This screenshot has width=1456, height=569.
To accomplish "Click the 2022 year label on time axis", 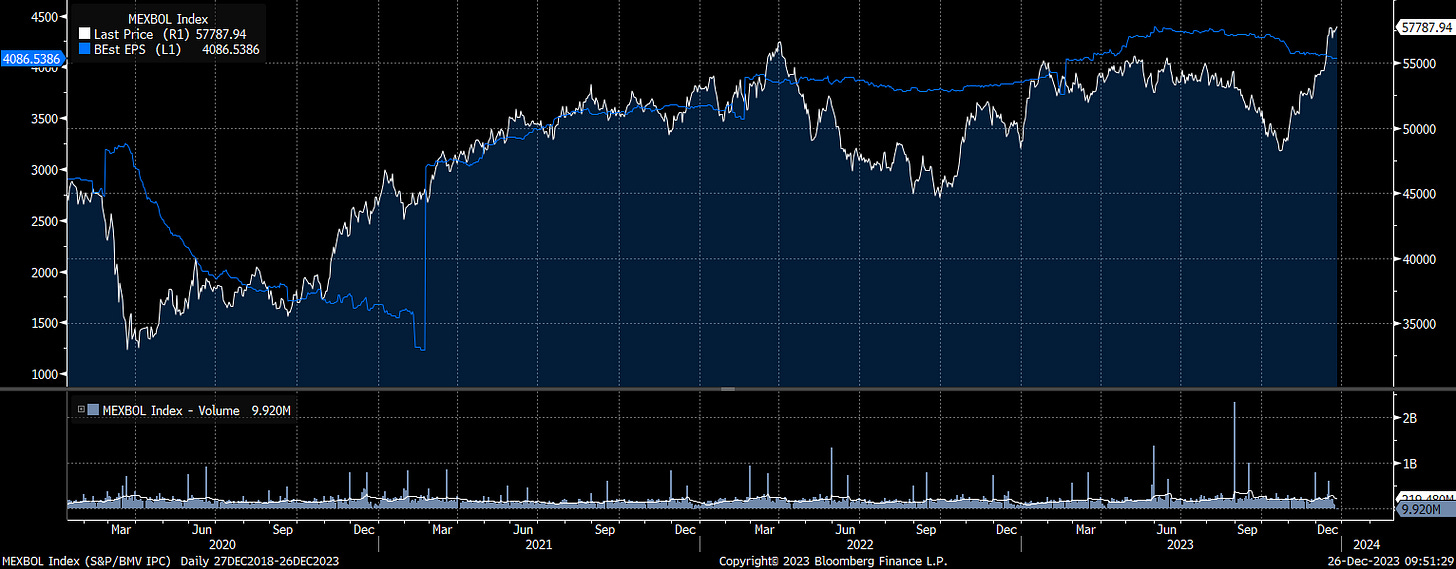I will tap(860, 545).
